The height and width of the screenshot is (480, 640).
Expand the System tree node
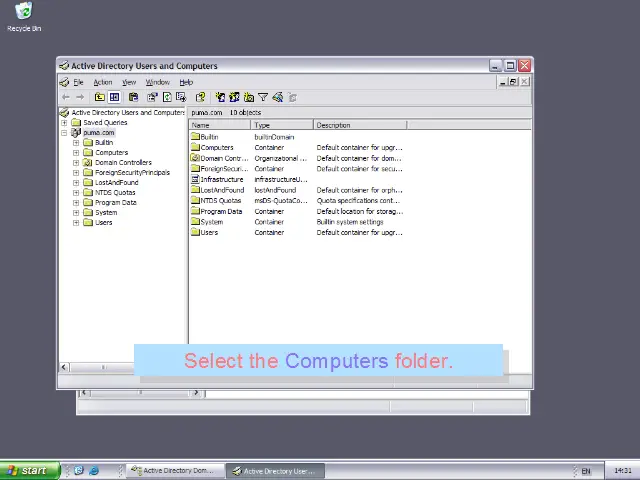pyautogui.click(x=76, y=213)
